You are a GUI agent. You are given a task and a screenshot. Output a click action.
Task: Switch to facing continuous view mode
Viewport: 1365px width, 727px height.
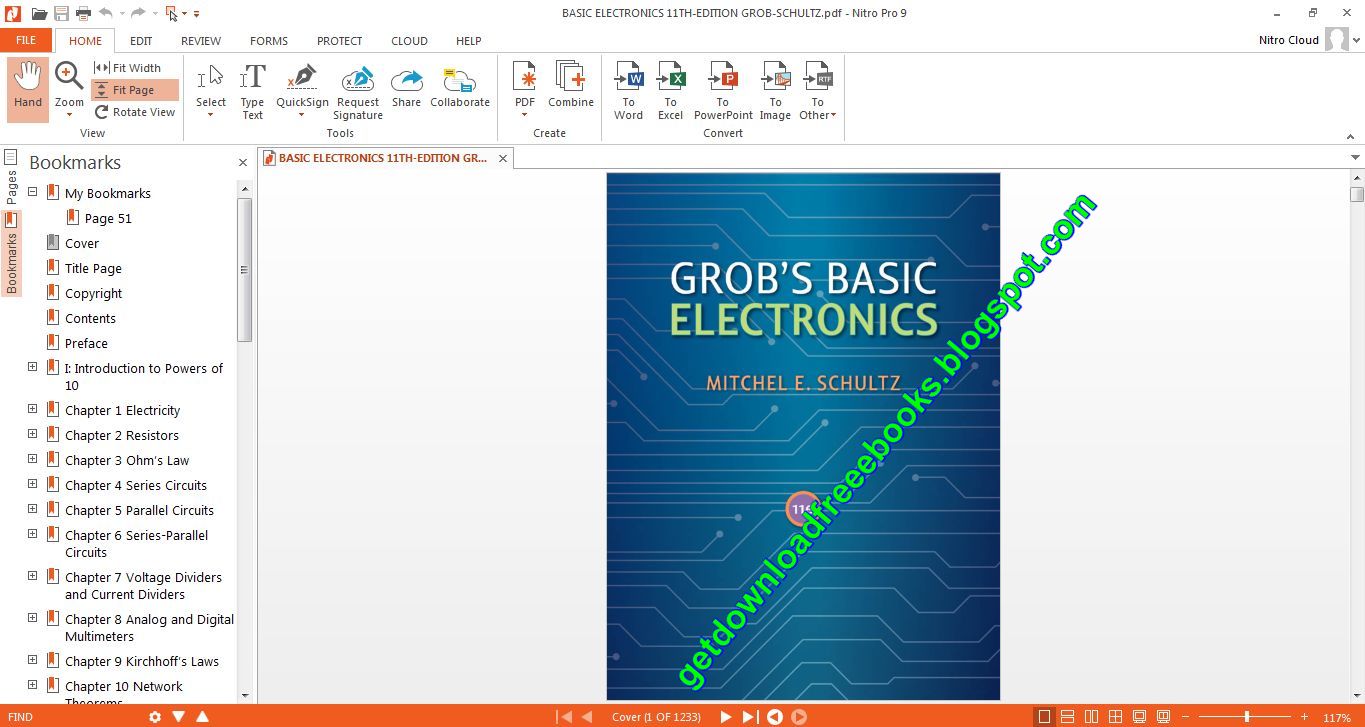coord(1115,717)
